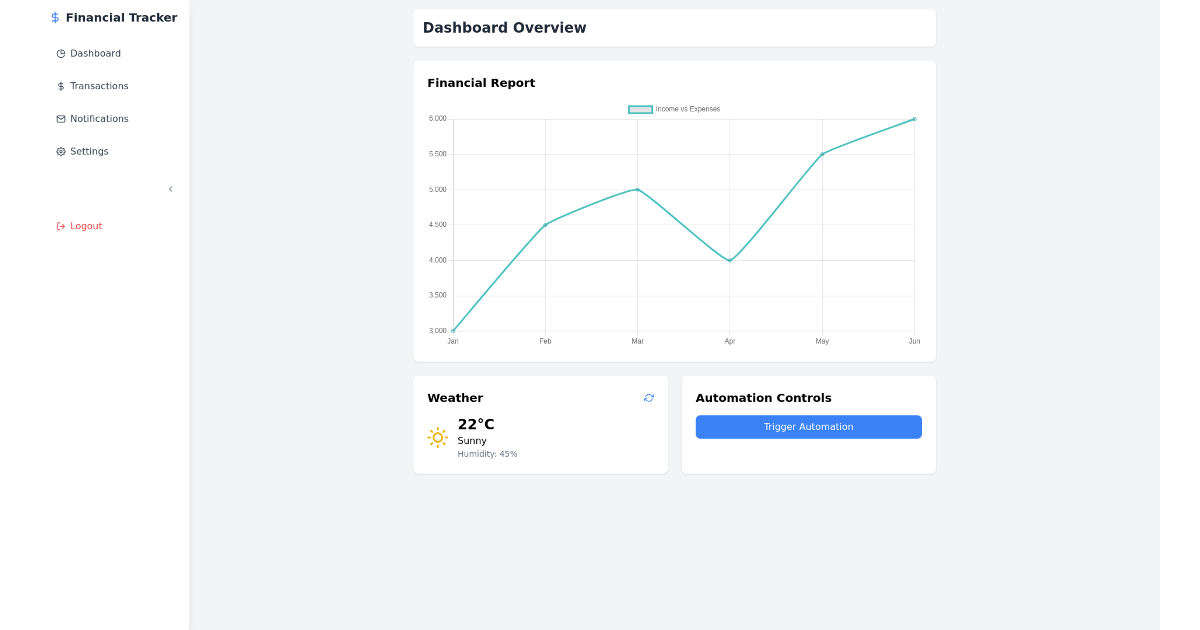Select the Notifications sidebar entry
Viewport: 1200px width, 630px height.
[99, 118]
